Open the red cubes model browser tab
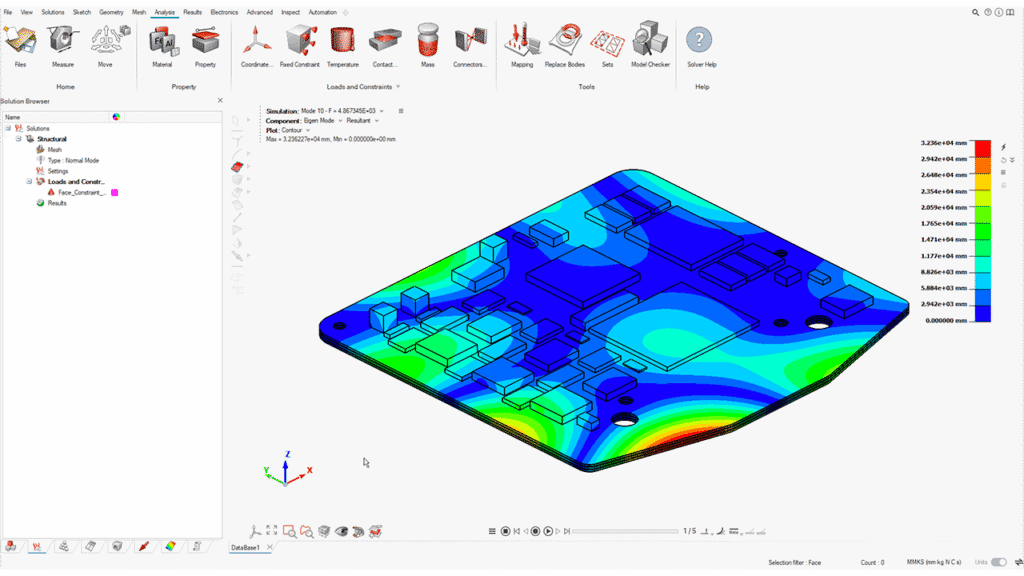1024x576 pixels. 10,546
